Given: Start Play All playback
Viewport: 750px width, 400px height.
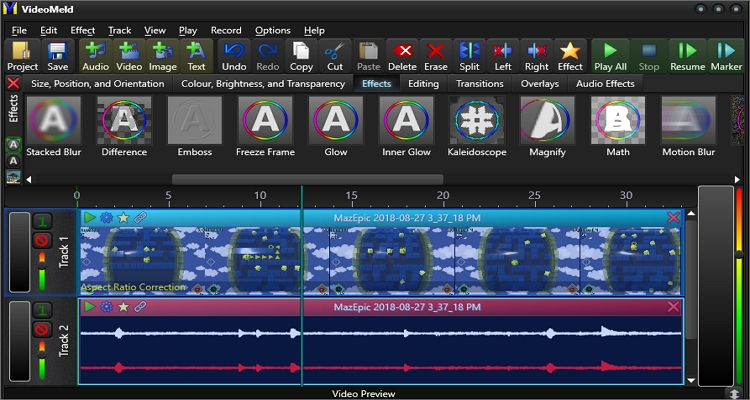Looking at the screenshot, I should (610, 56).
